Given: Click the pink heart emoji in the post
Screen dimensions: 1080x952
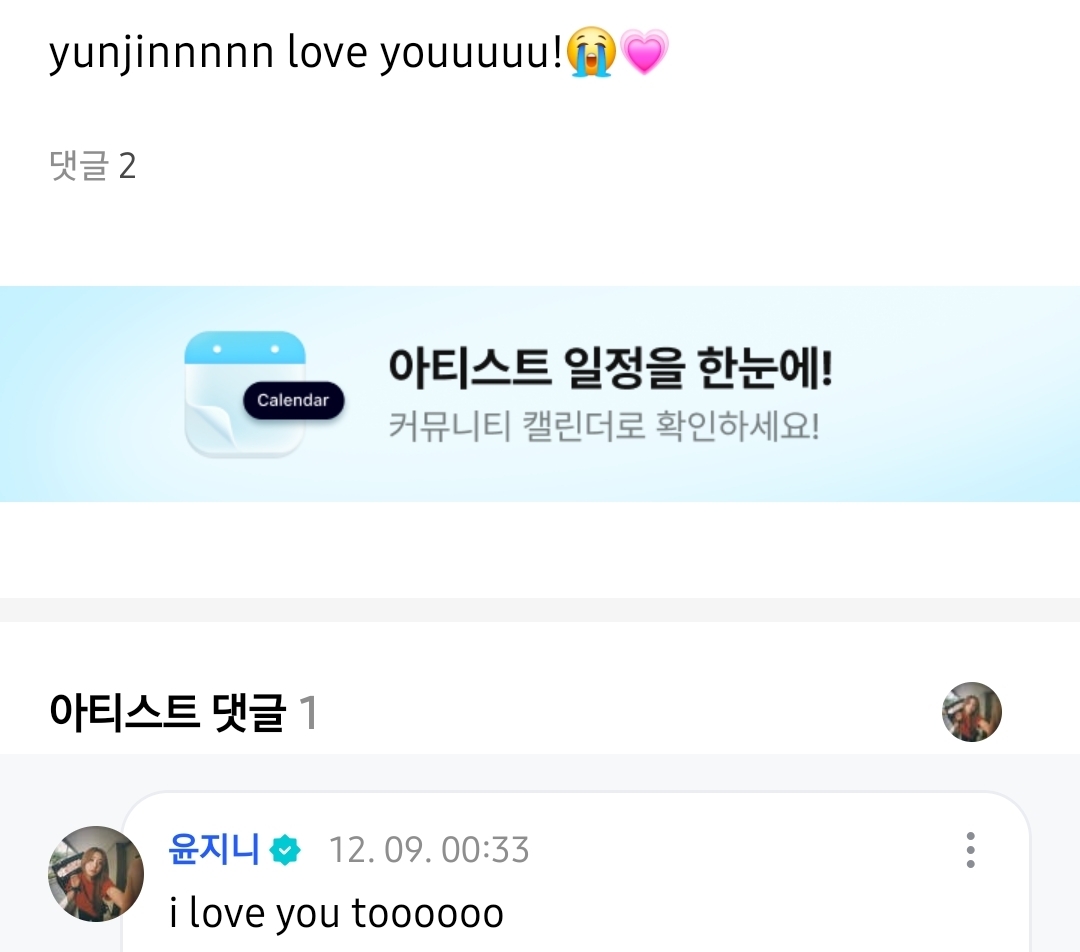Looking at the screenshot, I should click(x=644, y=53).
